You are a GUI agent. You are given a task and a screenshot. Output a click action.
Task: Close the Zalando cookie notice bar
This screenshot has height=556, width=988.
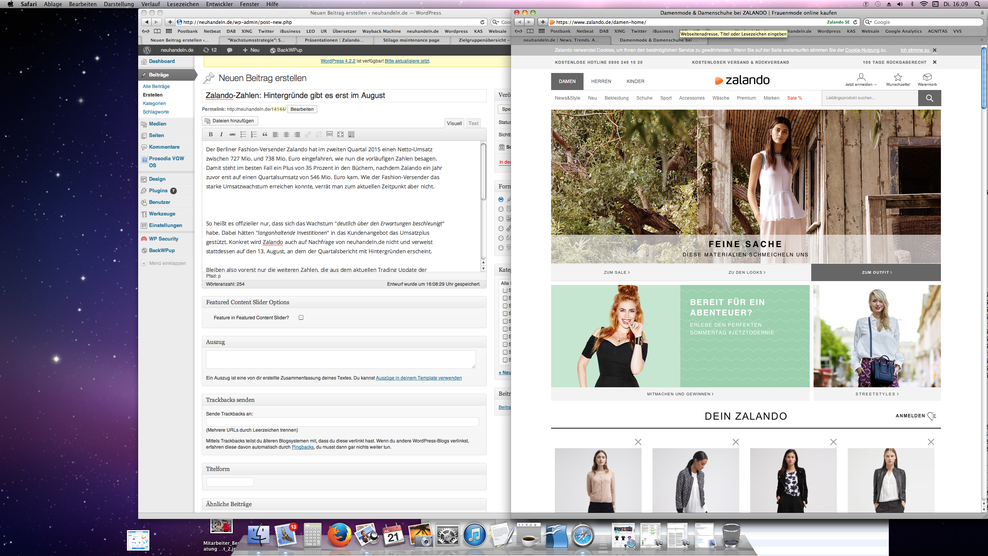pyautogui.click(x=934, y=50)
